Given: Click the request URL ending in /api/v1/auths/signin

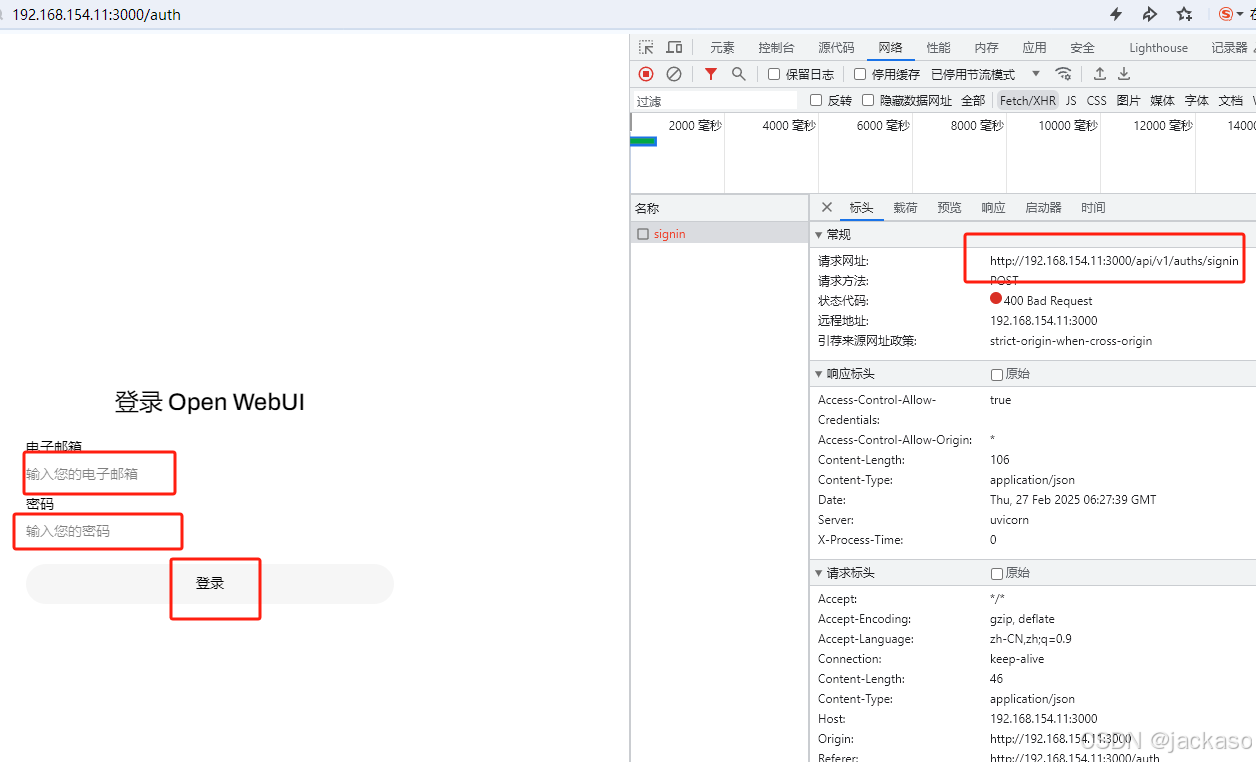Looking at the screenshot, I should pos(1114,261).
